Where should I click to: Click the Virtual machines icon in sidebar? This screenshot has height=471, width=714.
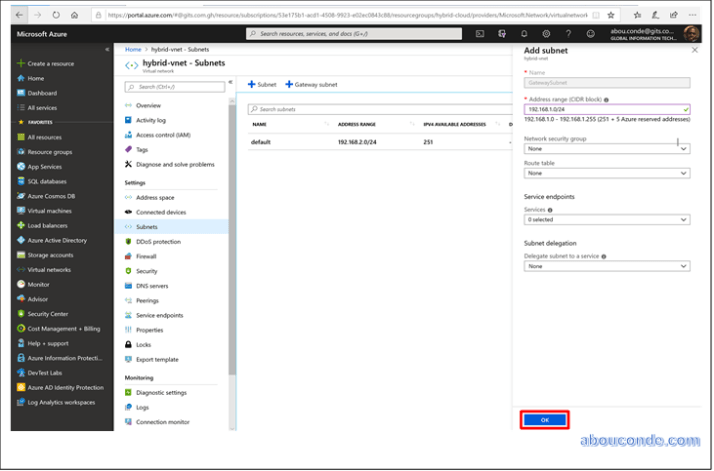(20, 211)
